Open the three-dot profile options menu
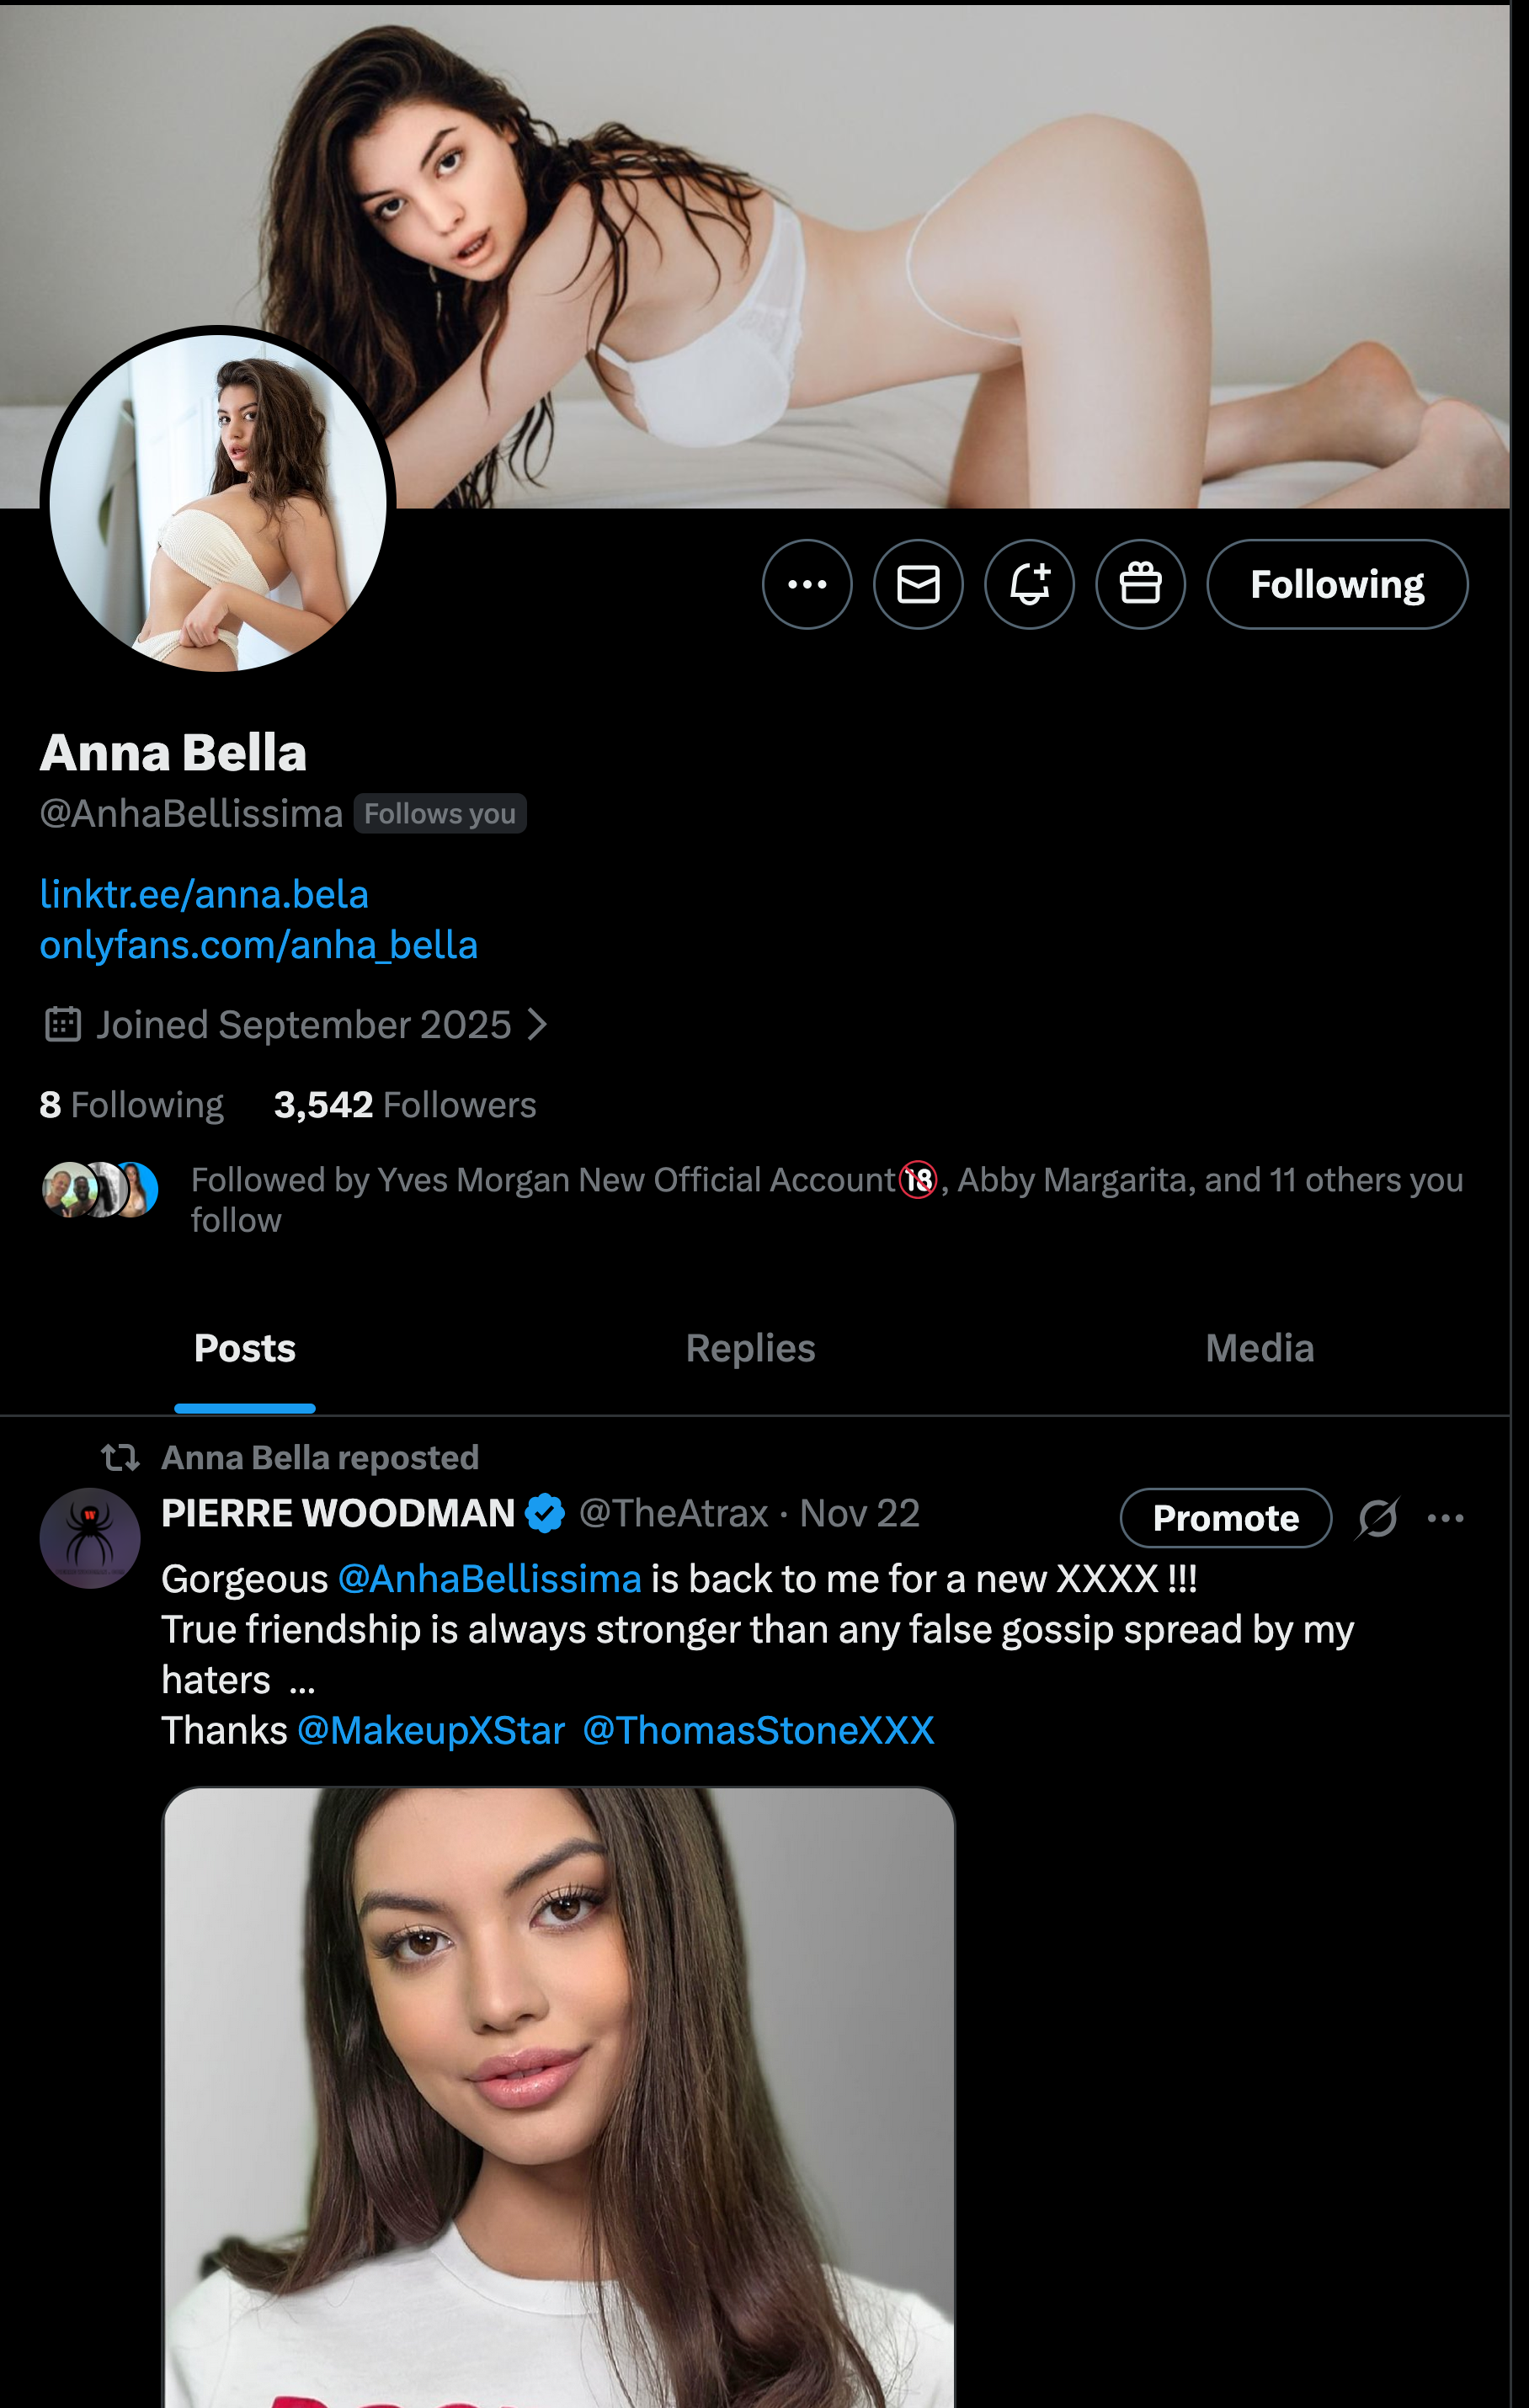The width and height of the screenshot is (1529, 2408). pos(807,584)
